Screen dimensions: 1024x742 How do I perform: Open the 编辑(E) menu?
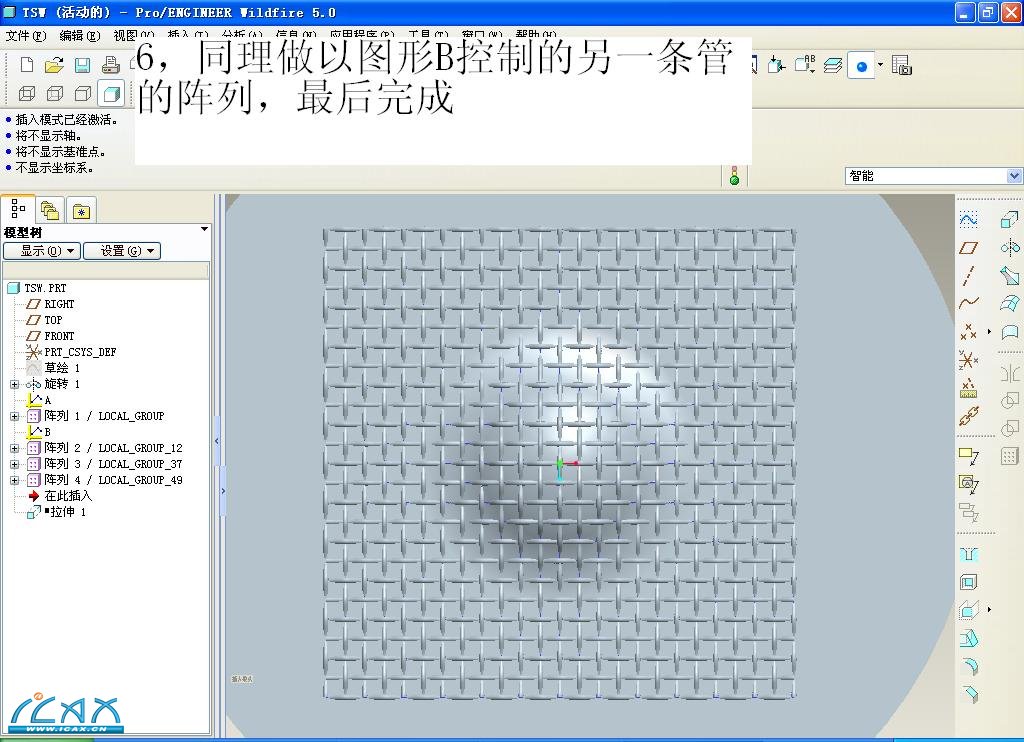point(80,35)
